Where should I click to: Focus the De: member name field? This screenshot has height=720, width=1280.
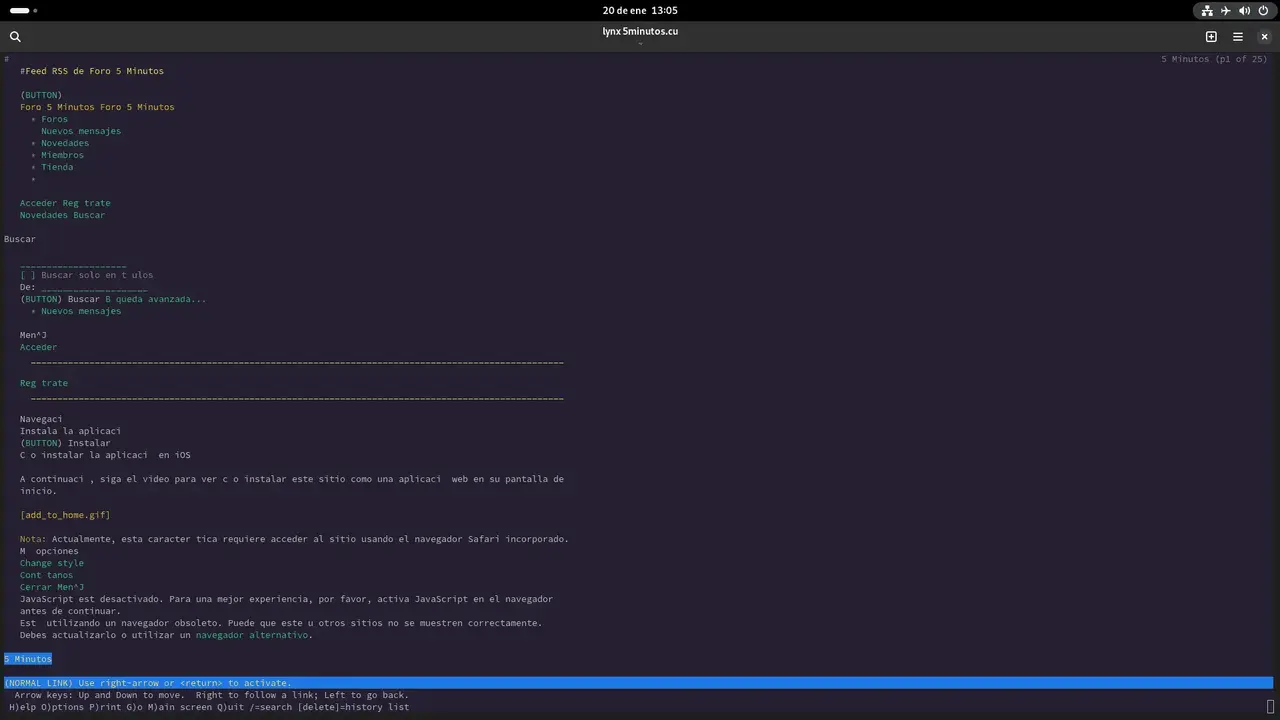coord(94,287)
